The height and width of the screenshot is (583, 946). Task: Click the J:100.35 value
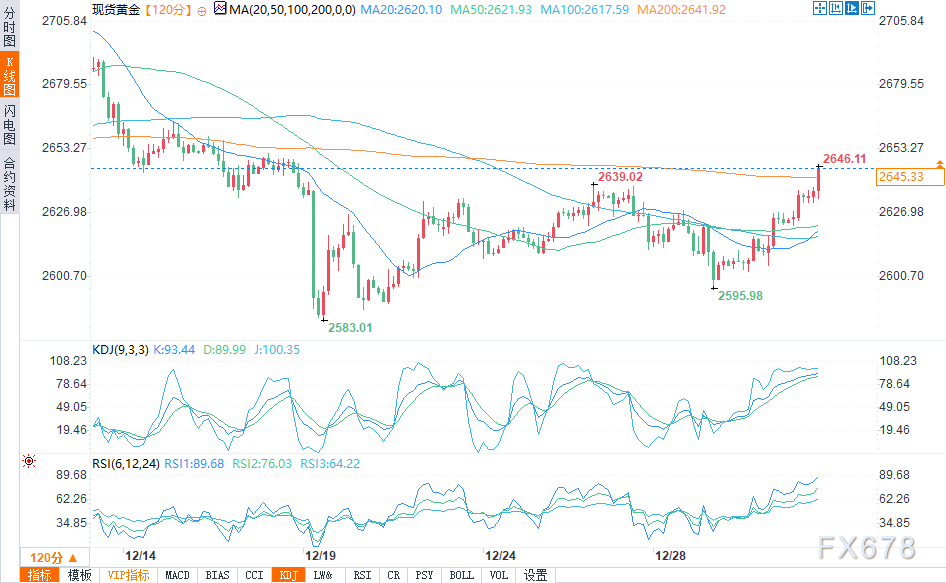277,349
